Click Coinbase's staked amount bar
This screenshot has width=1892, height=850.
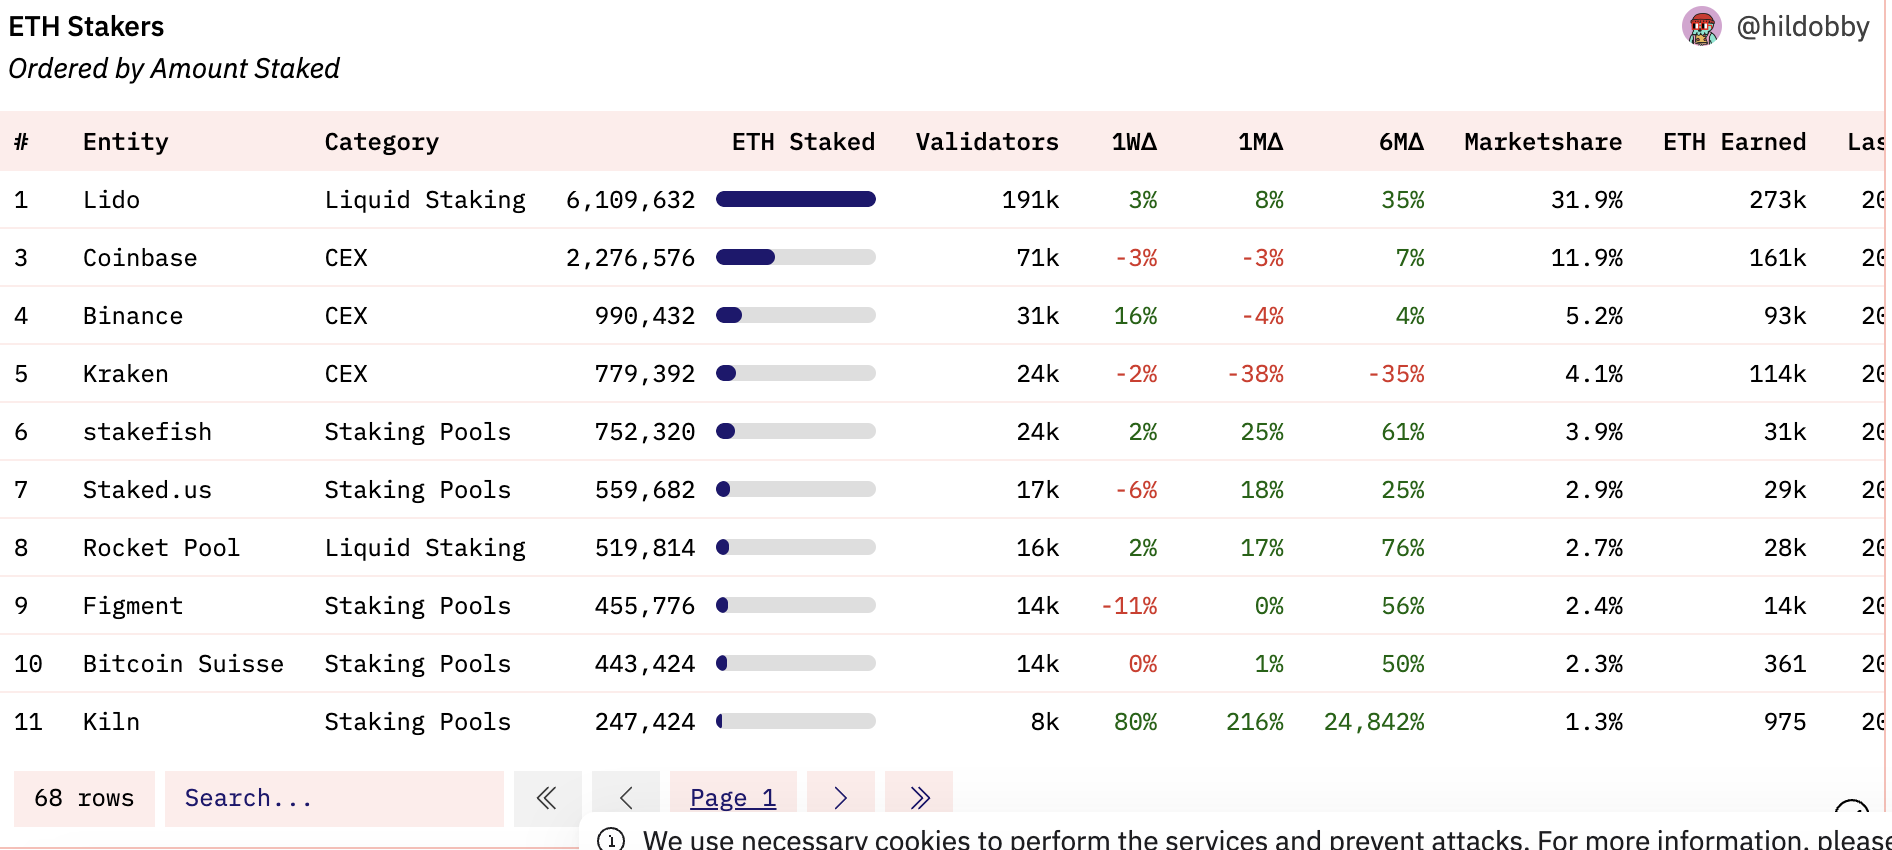(796, 258)
